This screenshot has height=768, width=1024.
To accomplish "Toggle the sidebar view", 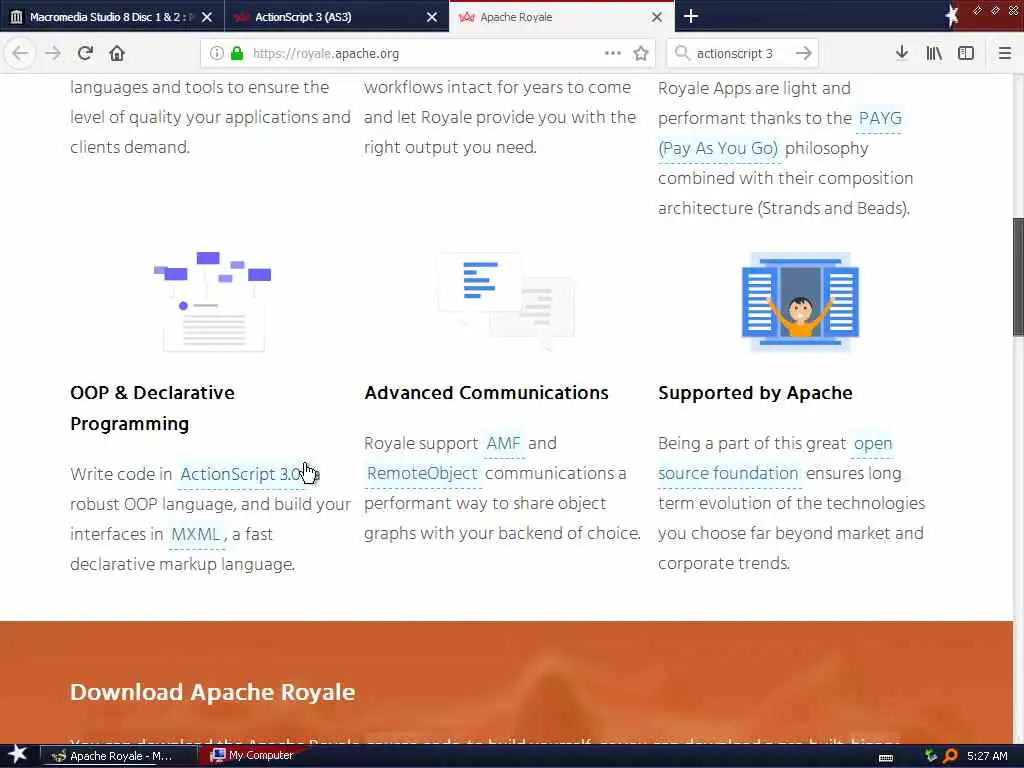I will click(x=966, y=54).
